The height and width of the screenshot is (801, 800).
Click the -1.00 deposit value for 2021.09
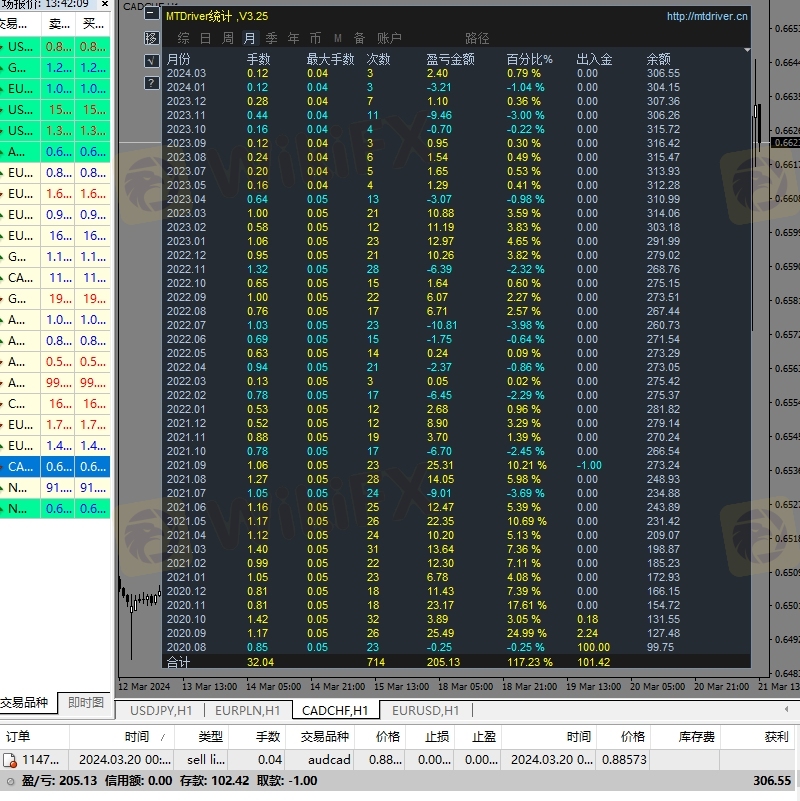coord(589,465)
